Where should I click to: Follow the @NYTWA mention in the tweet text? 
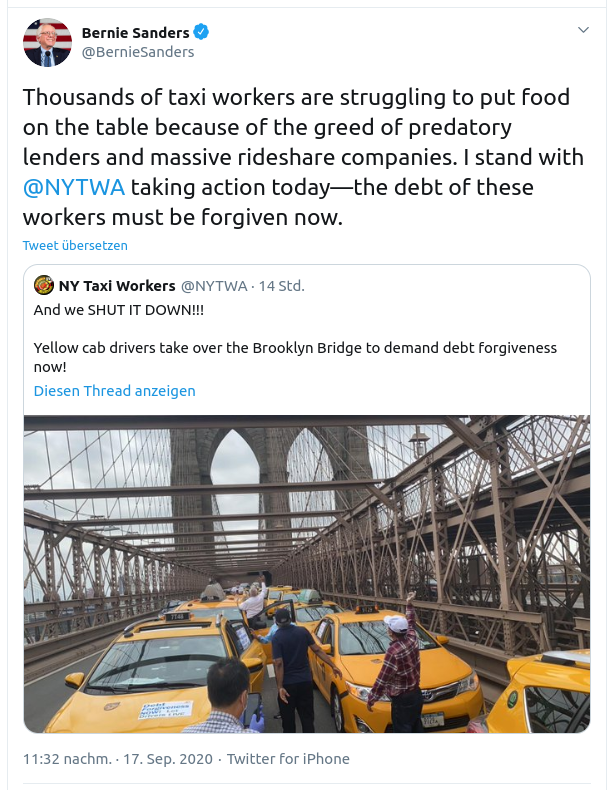pyautogui.click(x=72, y=187)
